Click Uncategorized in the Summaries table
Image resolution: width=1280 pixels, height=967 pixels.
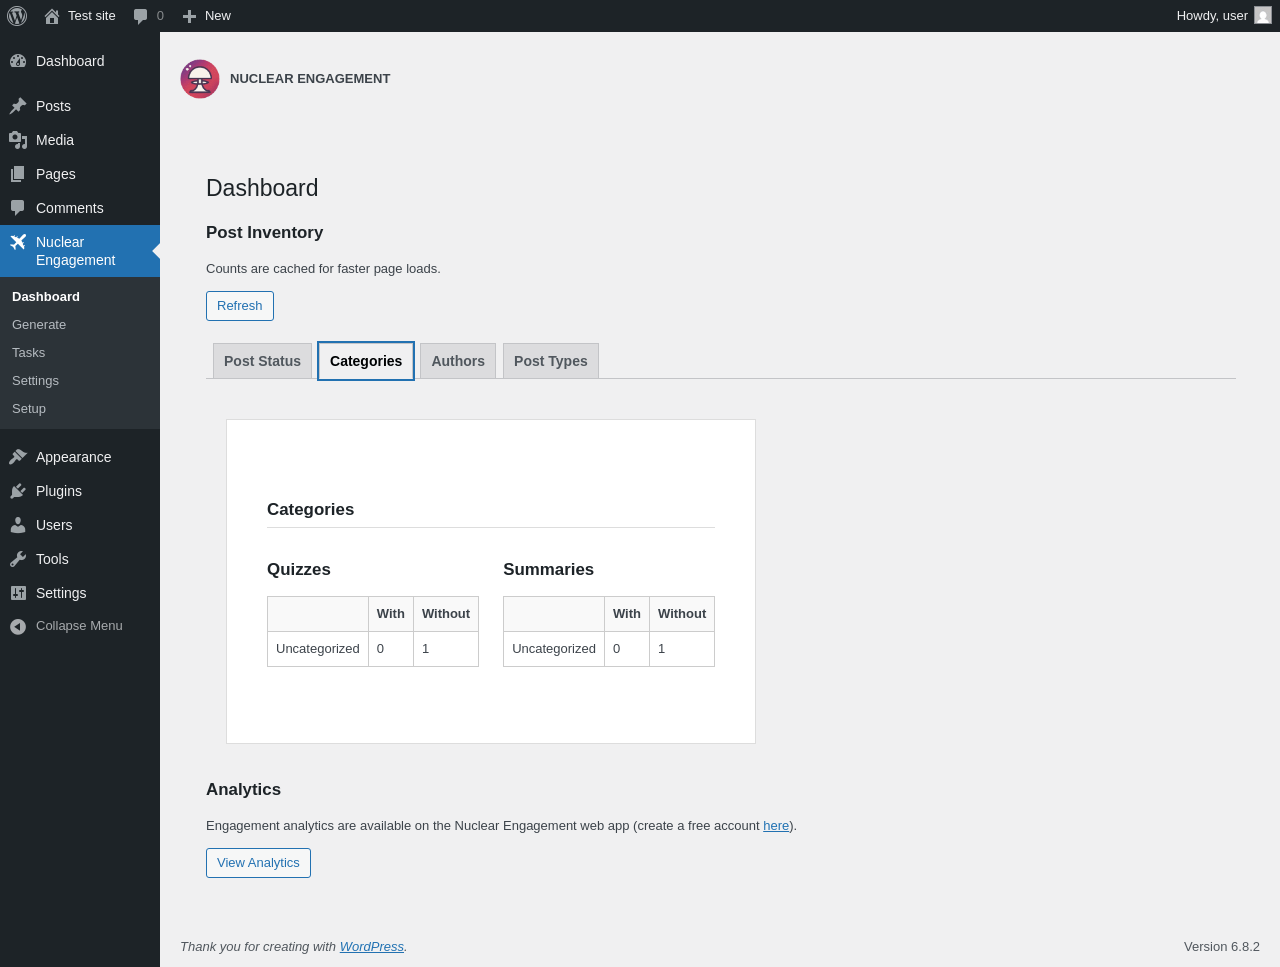(x=554, y=649)
